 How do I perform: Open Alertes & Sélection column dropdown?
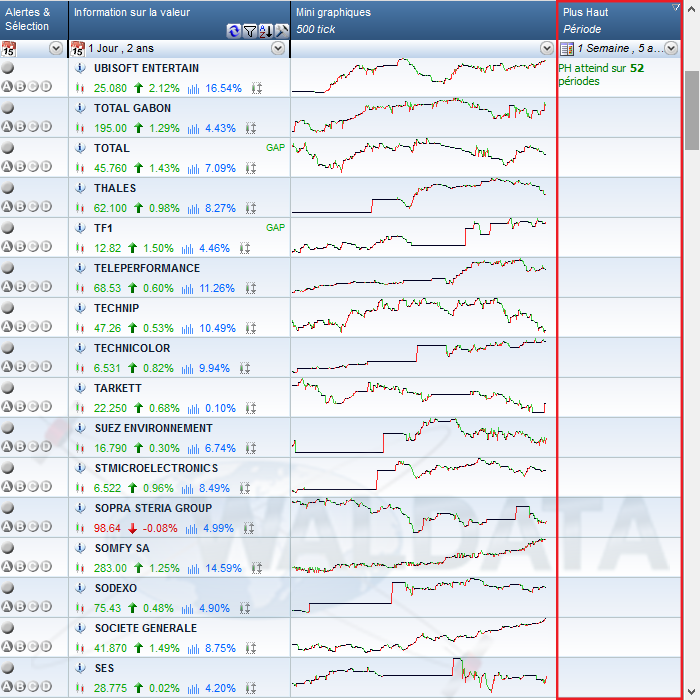click(x=56, y=48)
